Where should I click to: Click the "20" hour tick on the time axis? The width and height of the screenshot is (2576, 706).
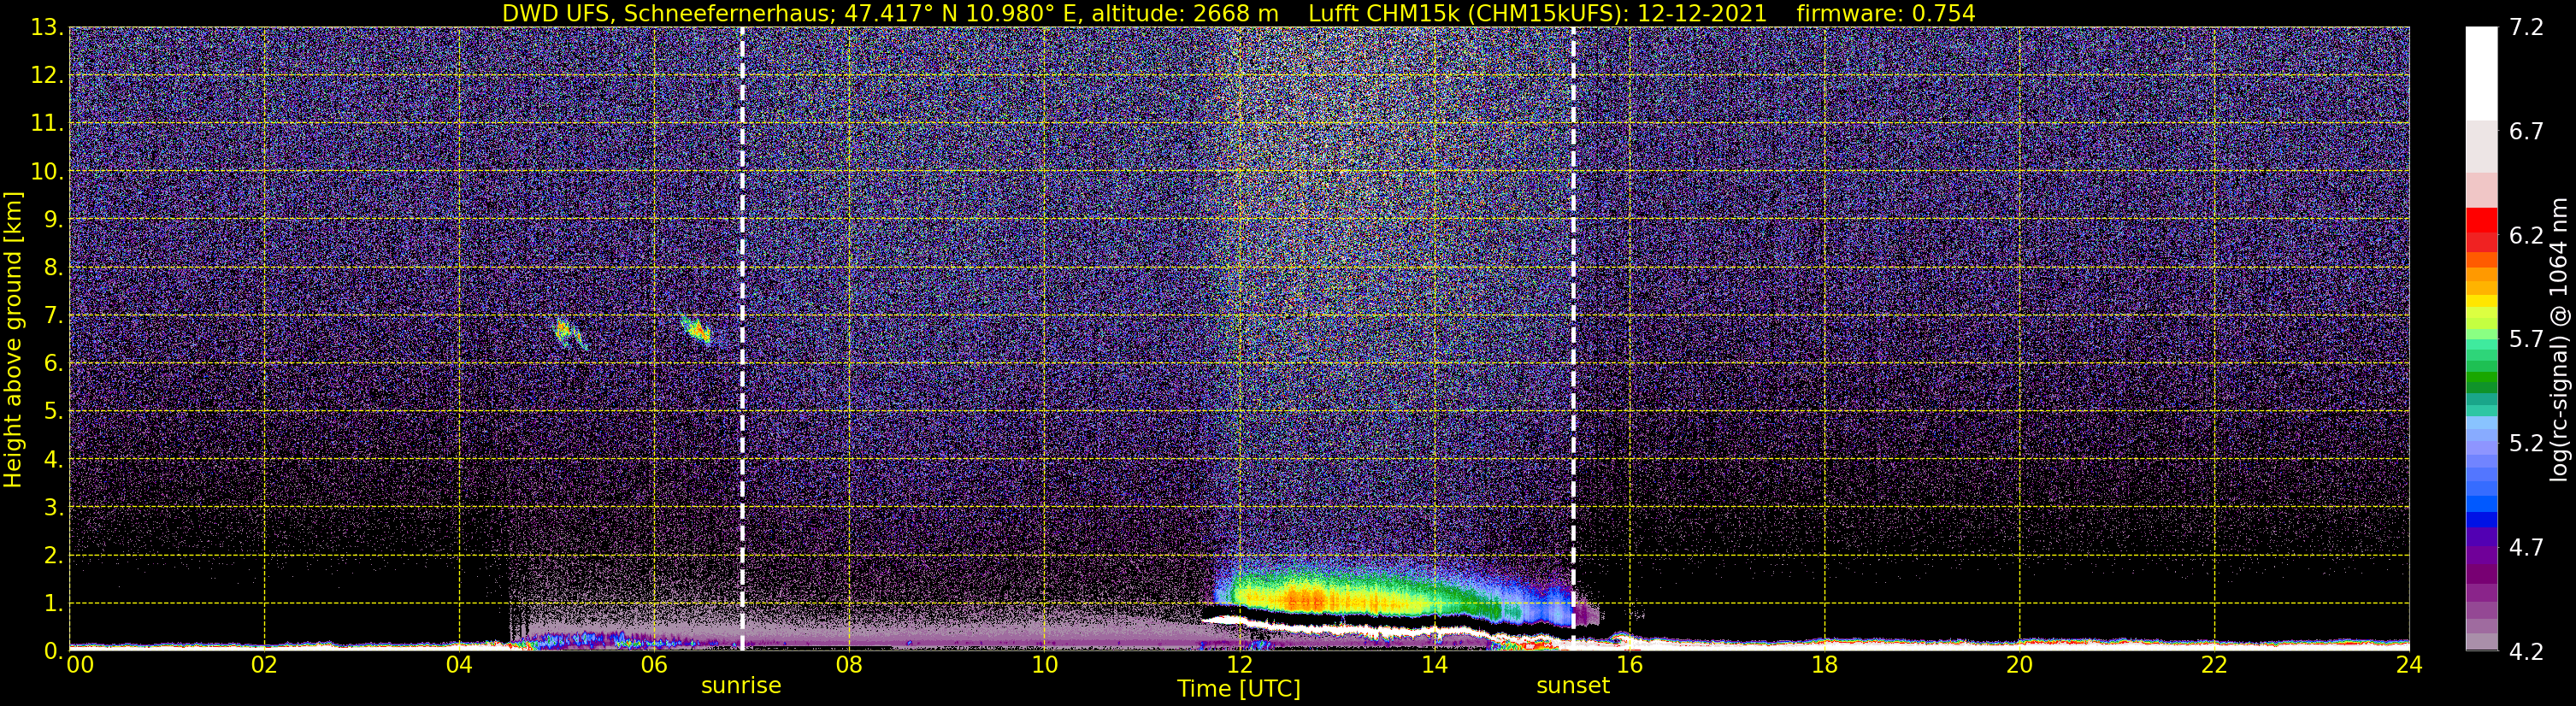coord(2019,665)
